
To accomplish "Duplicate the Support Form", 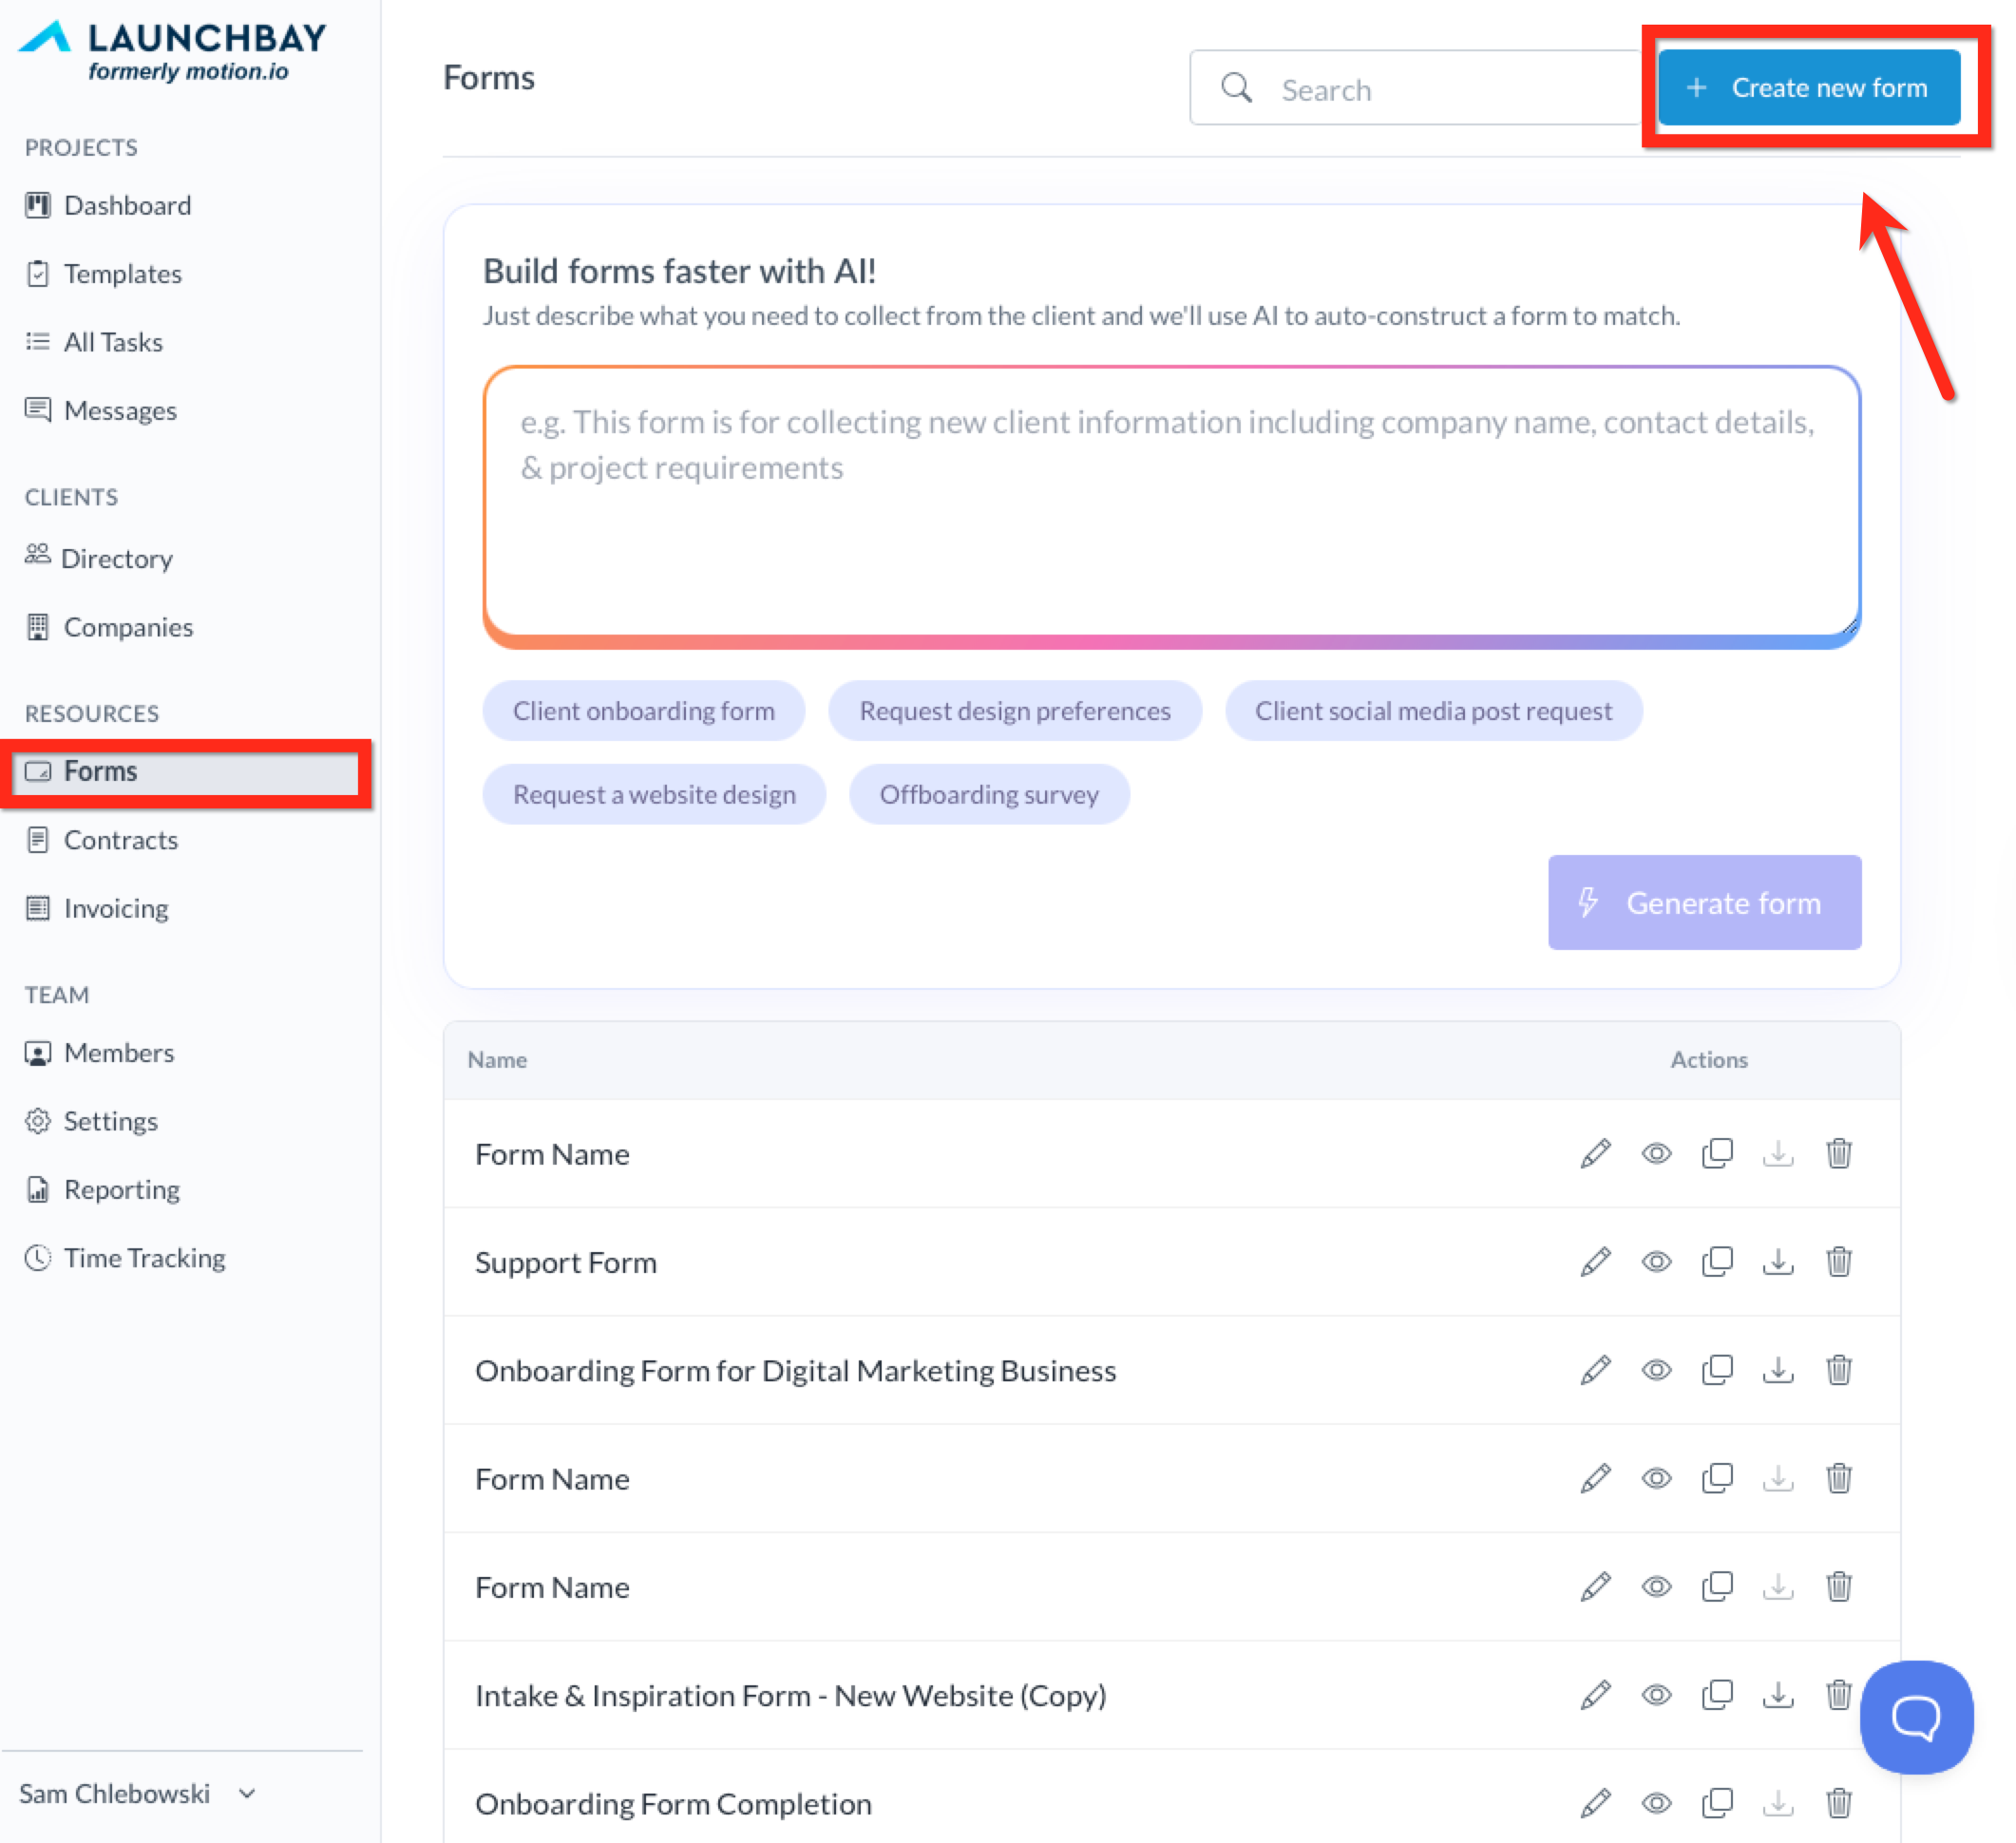I will pos(1717,1261).
